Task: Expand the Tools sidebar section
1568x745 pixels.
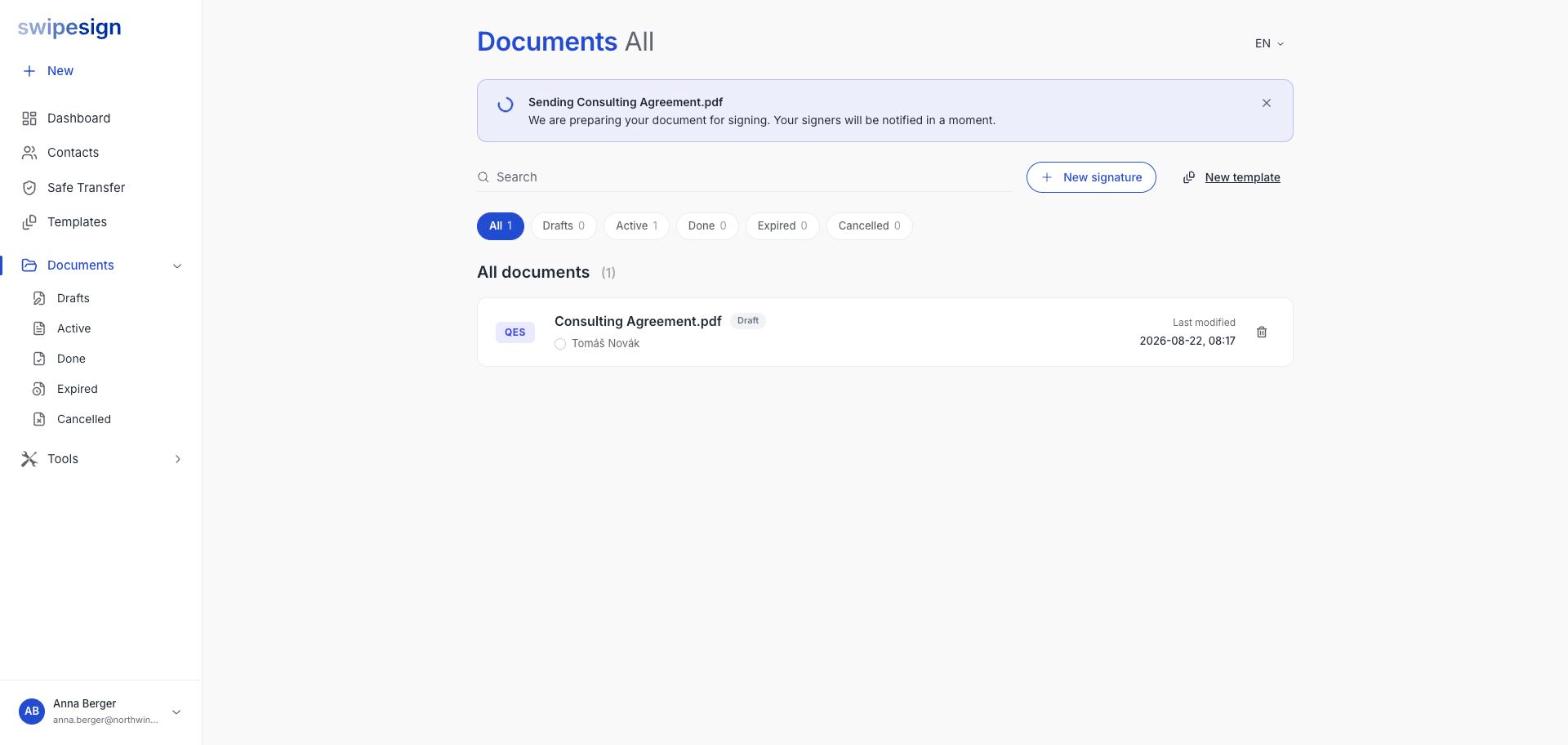Action: 177,459
